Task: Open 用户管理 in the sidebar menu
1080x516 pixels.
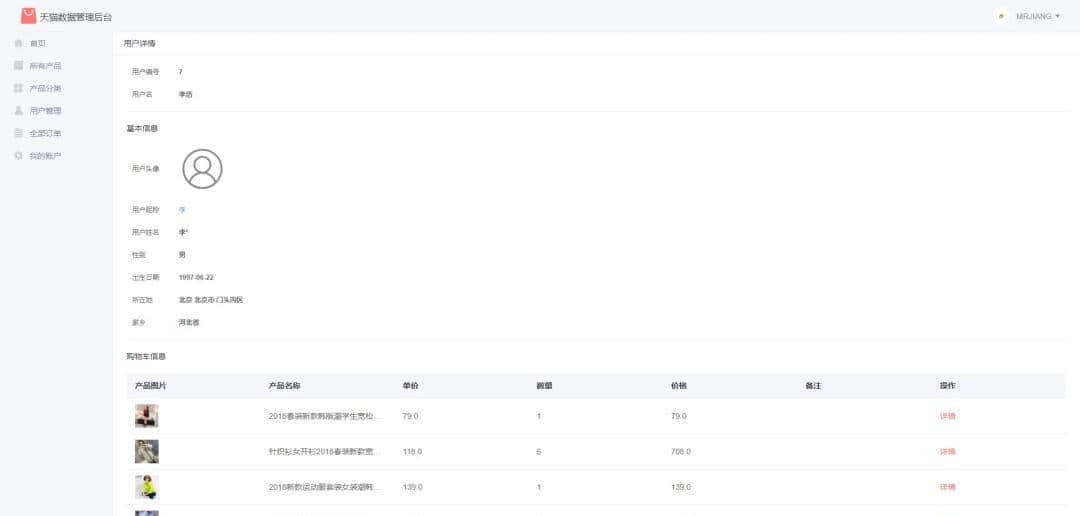Action: coord(45,111)
